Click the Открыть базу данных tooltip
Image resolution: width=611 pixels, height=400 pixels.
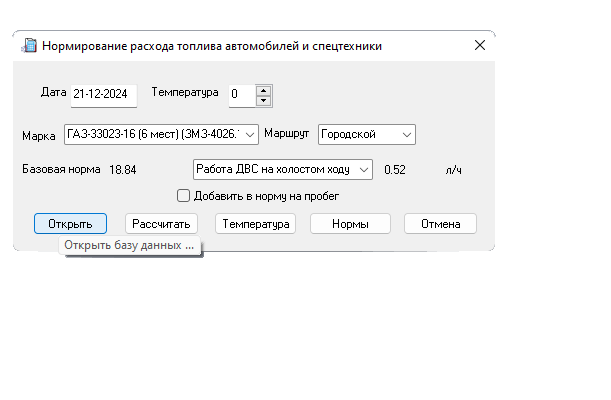click(x=129, y=245)
